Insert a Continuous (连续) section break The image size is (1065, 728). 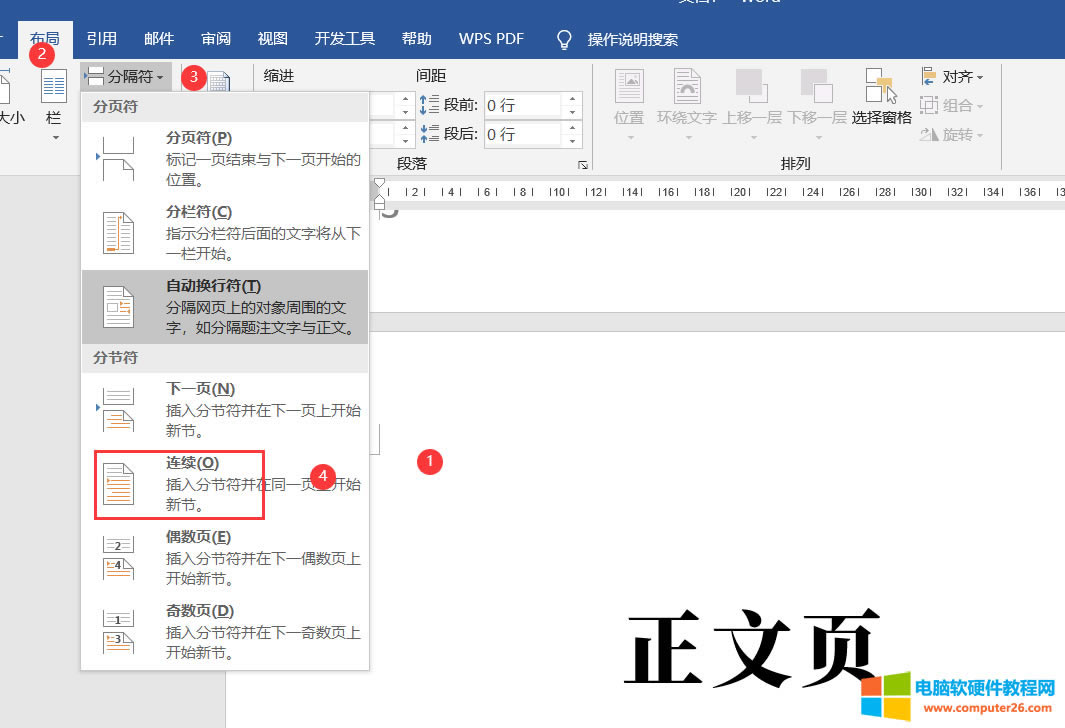119,484
